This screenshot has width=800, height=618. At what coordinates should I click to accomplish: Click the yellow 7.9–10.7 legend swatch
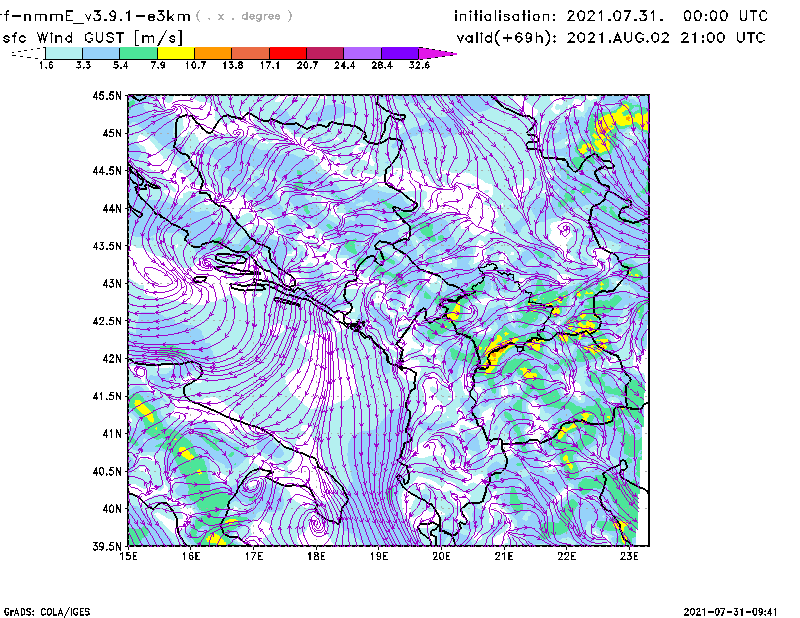(x=176, y=53)
